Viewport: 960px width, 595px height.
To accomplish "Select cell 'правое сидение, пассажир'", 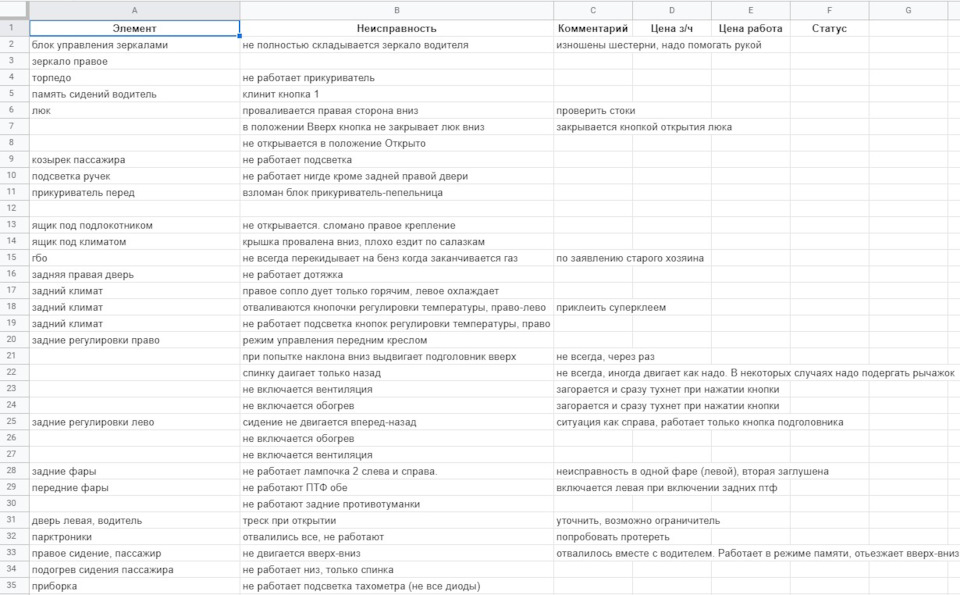I will (x=135, y=553).
